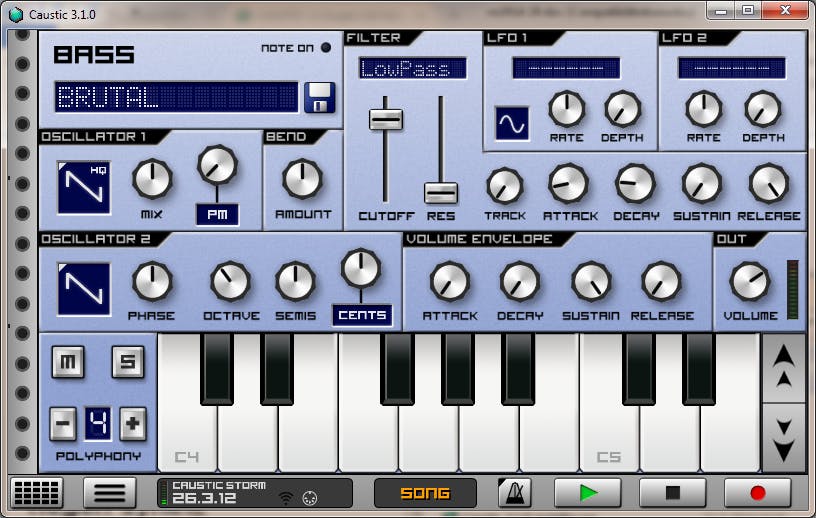Click the OUT VOLUME knob
The image size is (816, 518).
750,282
